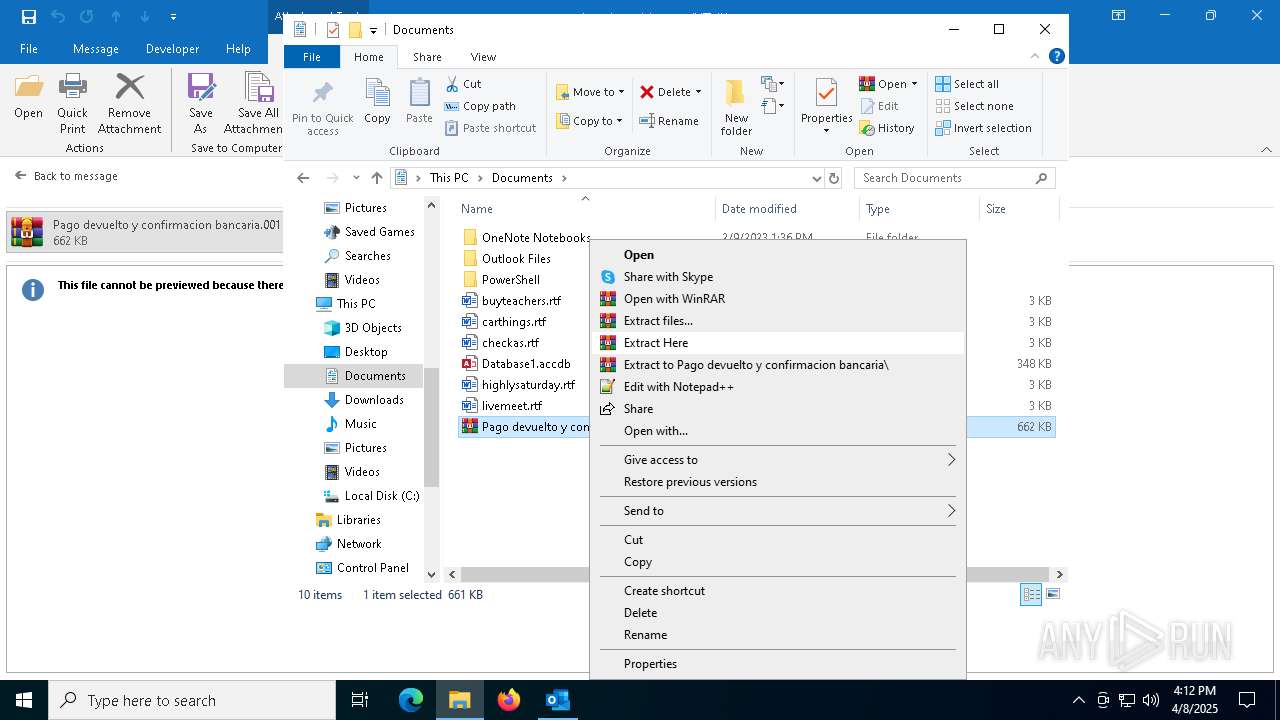
Task: Collapse the Explorer ribbon chevron
Action: (x=1036, y=56)
